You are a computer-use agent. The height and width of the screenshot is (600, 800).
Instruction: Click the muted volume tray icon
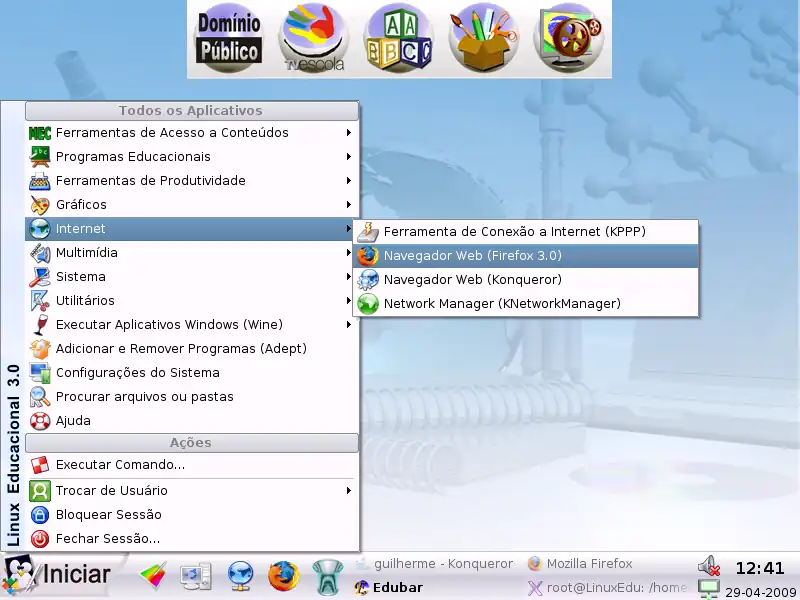click(x=709, y=565)
